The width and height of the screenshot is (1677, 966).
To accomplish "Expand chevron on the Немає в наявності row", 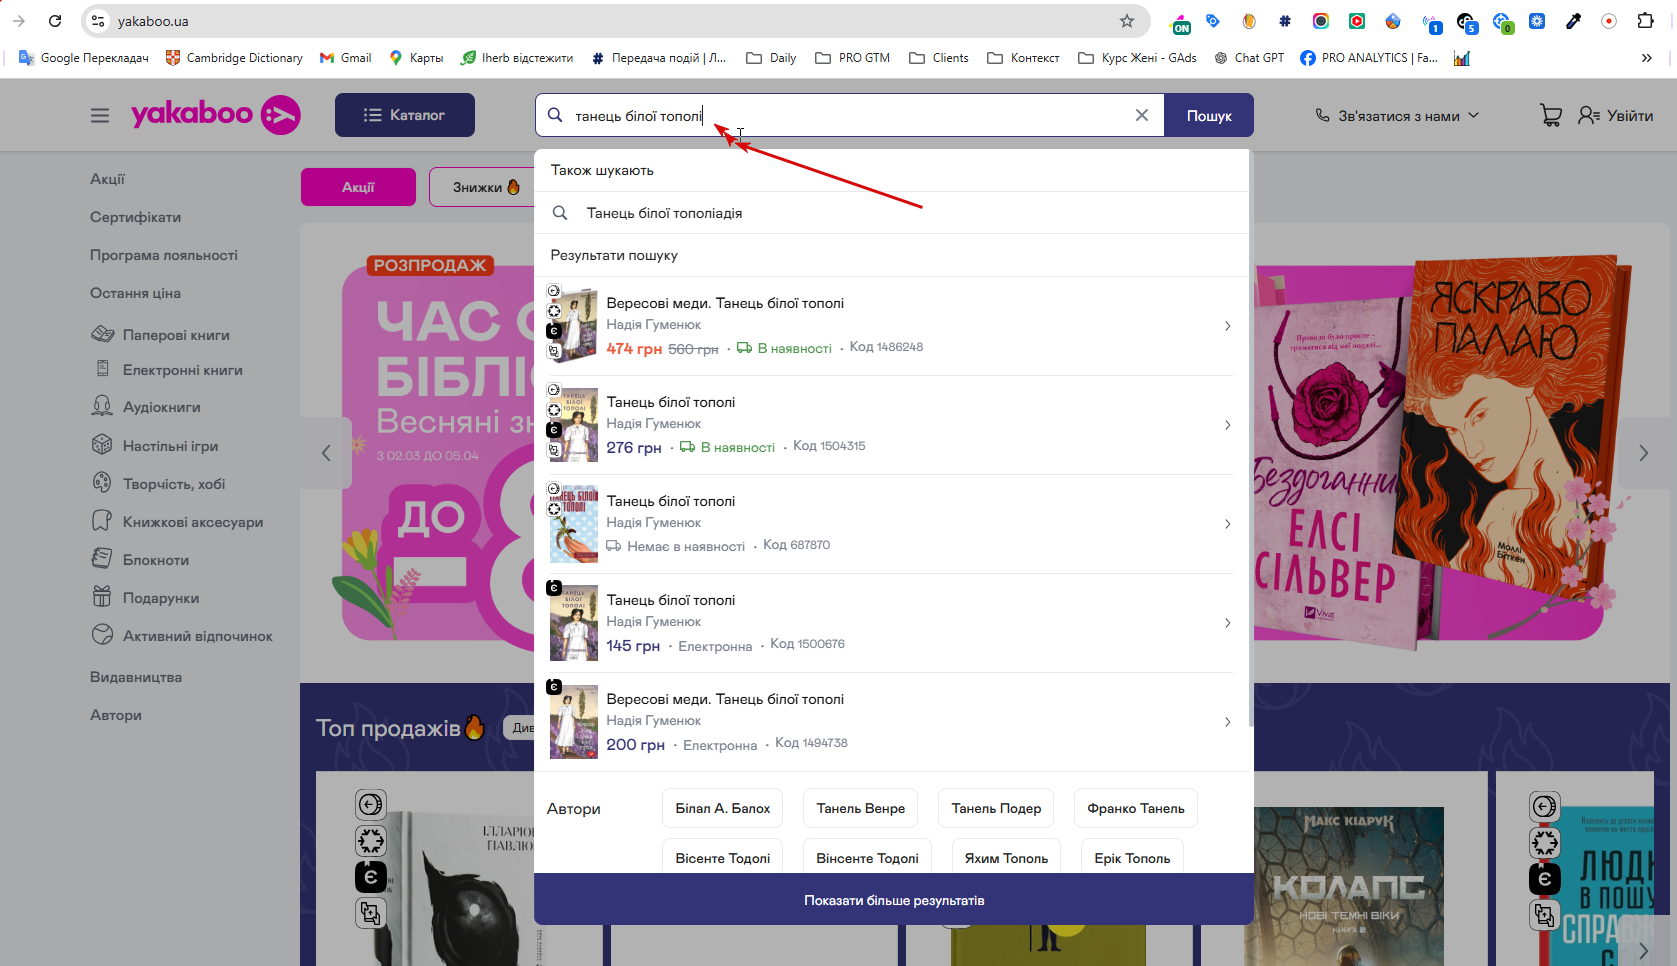I will [x=1228, y=524].
